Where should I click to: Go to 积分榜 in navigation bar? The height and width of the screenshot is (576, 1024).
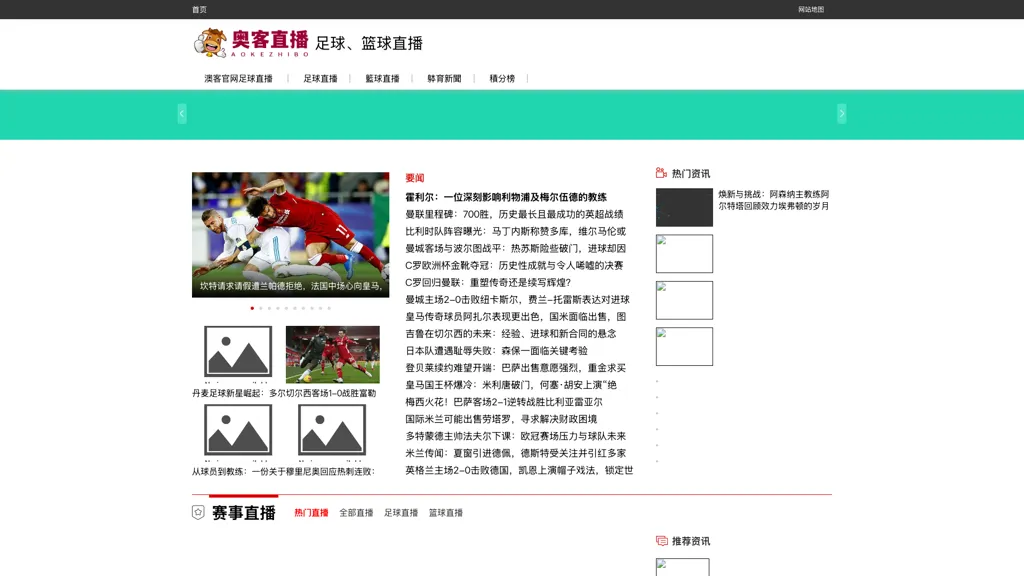point(502,78)
